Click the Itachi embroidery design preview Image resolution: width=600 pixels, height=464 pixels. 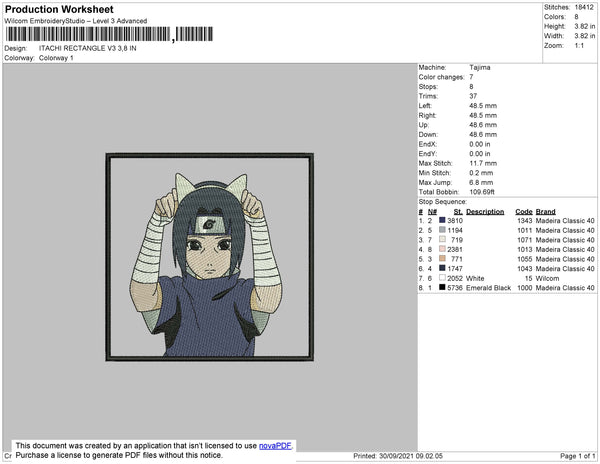coord(210,257)
